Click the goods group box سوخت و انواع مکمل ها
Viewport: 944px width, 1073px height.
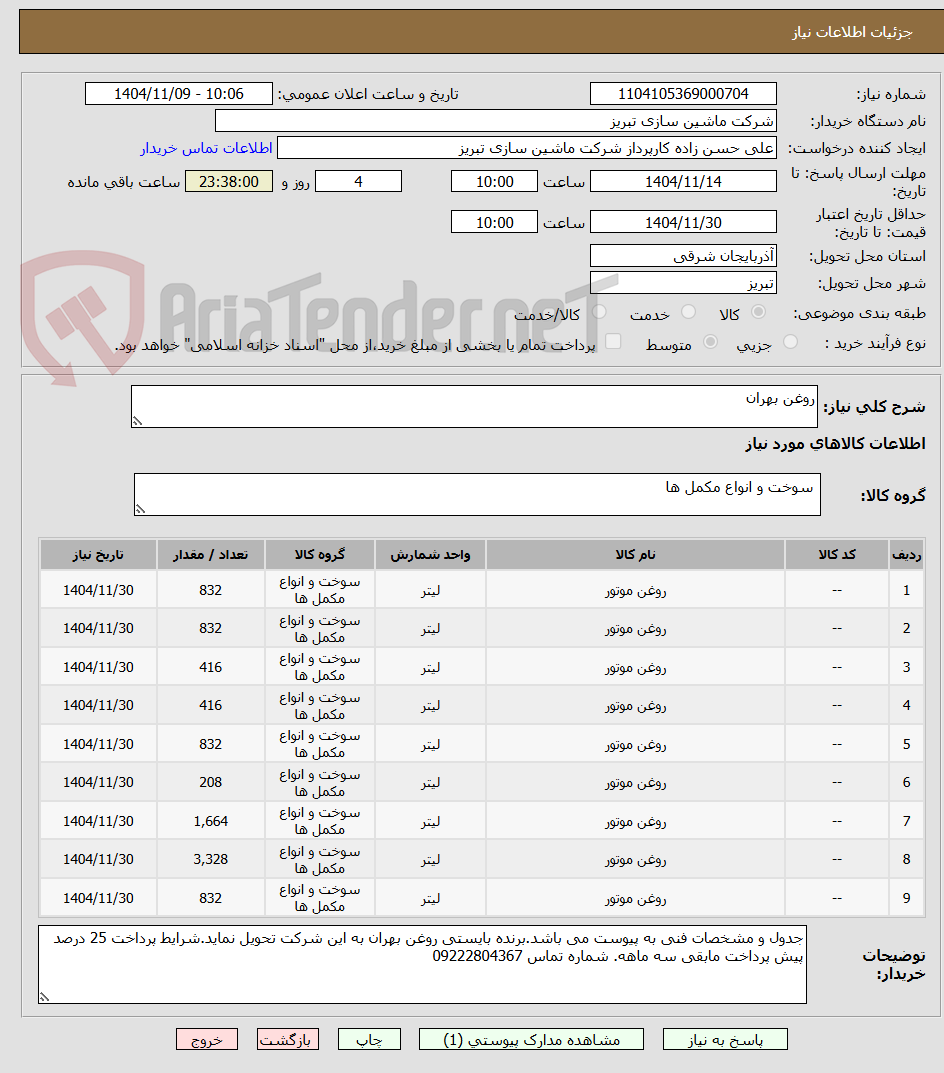tap(477, 494)
